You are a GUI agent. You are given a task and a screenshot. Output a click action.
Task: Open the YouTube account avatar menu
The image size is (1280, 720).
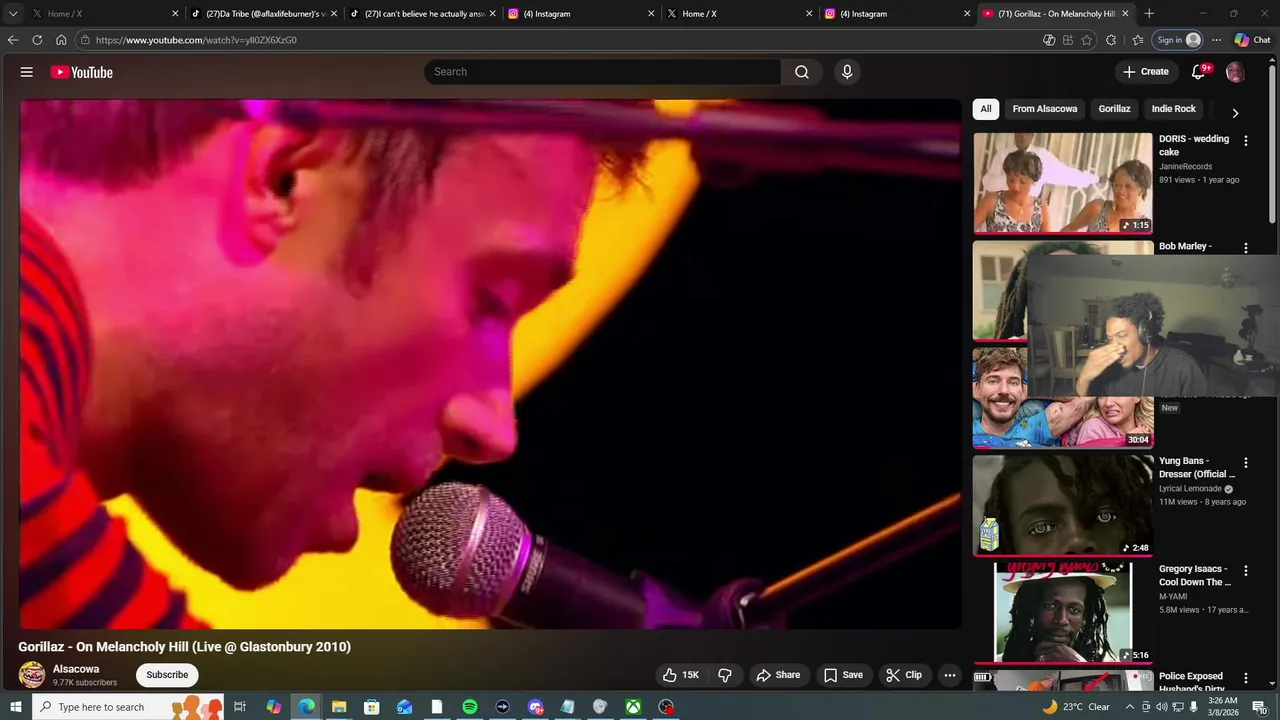coord(1236,72)
